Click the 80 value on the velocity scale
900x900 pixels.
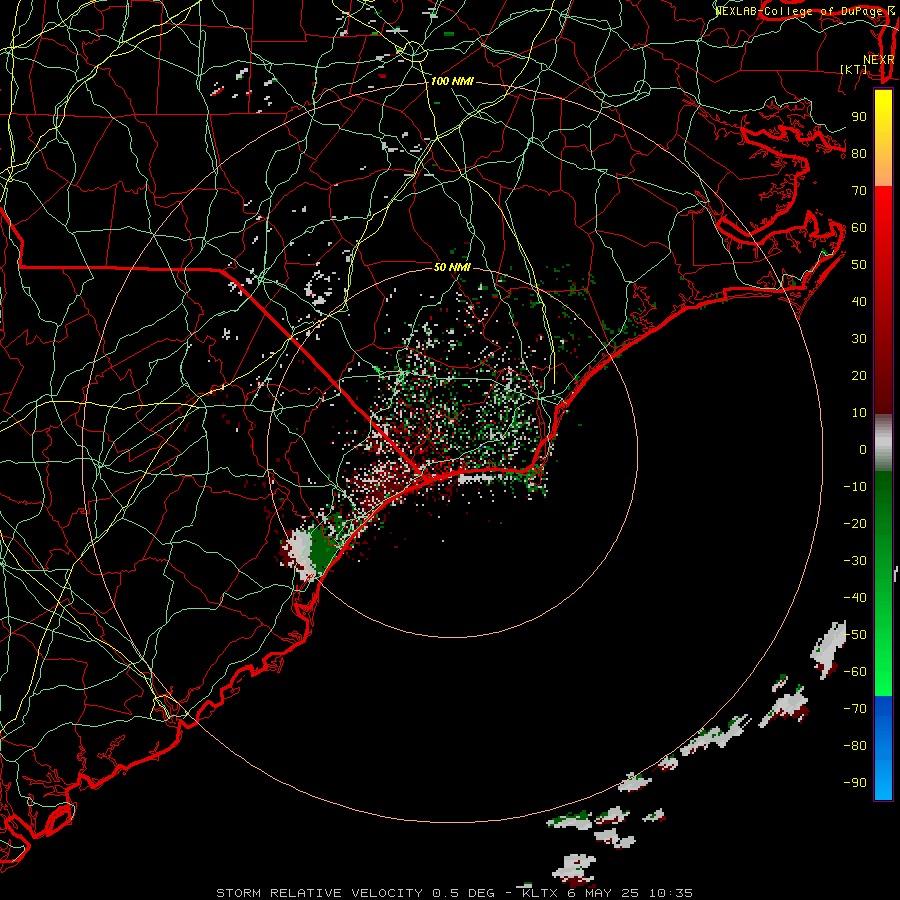coord(859,154)
